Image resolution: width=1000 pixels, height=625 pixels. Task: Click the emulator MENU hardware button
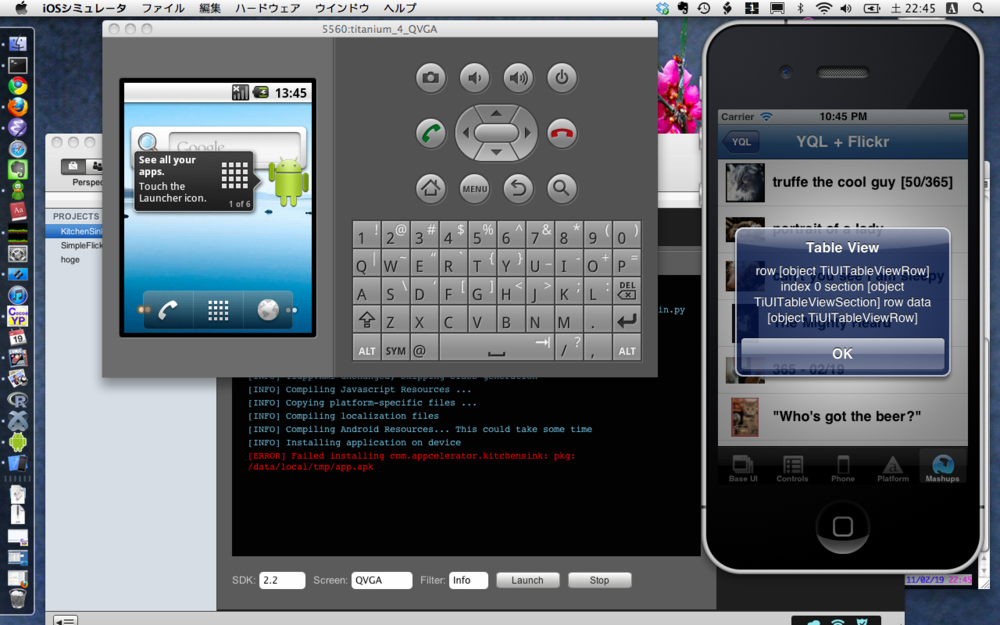point(474,188)
